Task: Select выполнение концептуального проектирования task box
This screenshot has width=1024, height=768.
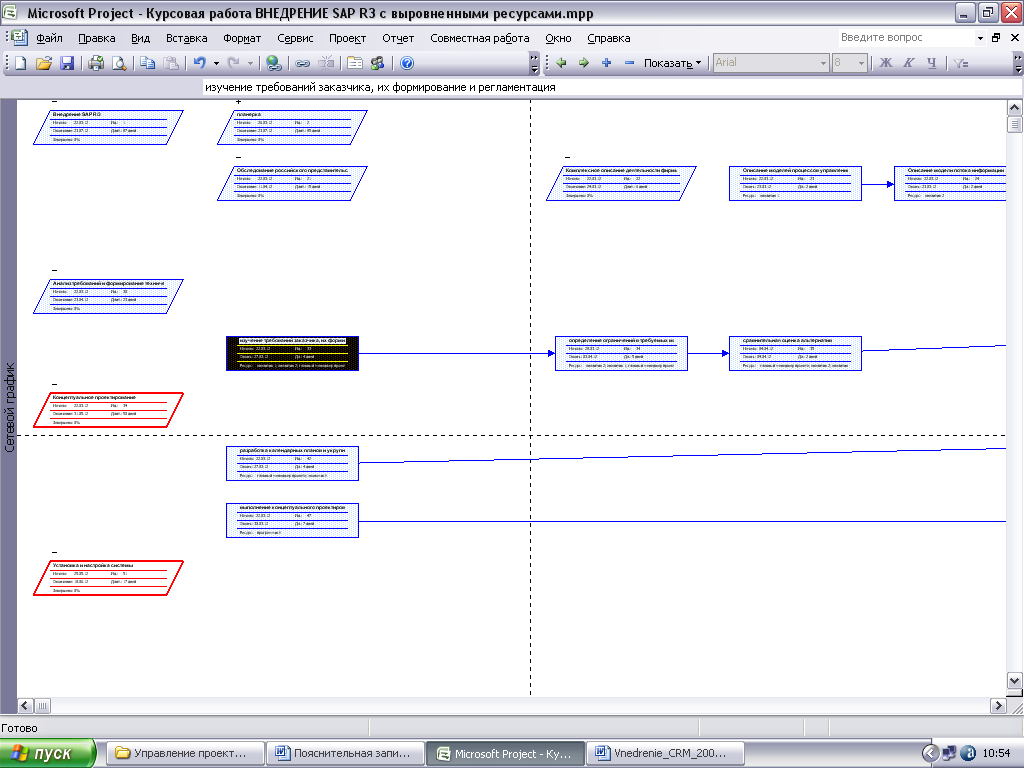Action: coord(293,520)
